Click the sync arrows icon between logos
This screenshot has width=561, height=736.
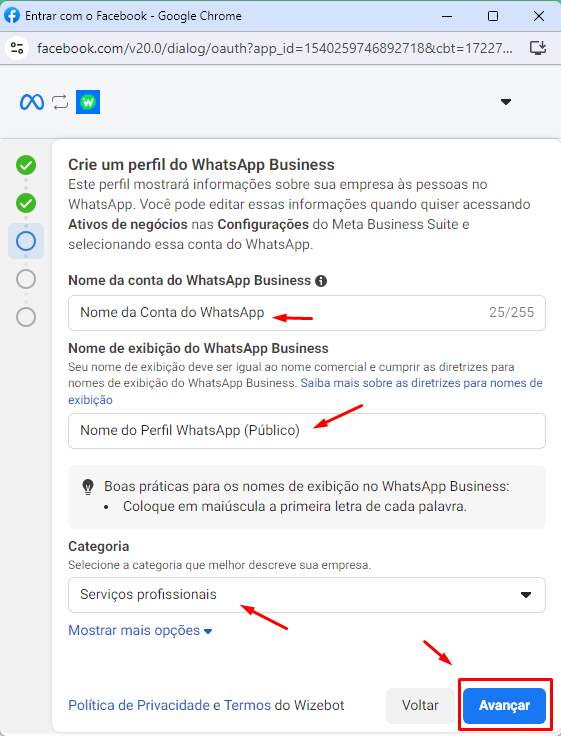60,102
